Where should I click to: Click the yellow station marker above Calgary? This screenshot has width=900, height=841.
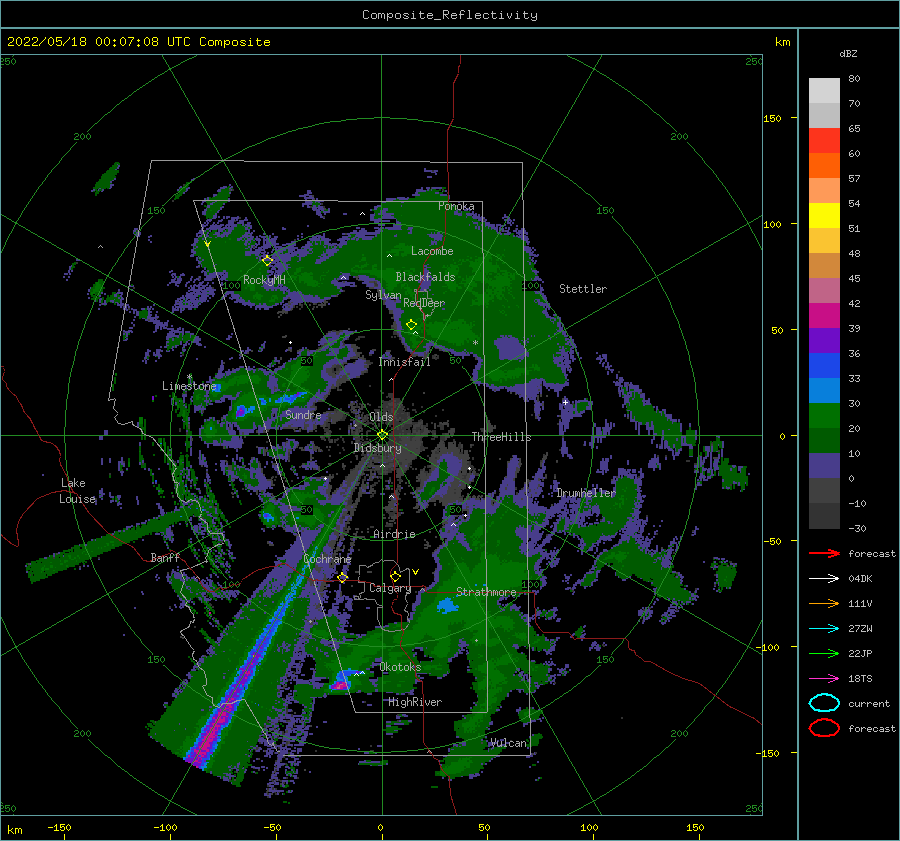click(x=395, y=576)
